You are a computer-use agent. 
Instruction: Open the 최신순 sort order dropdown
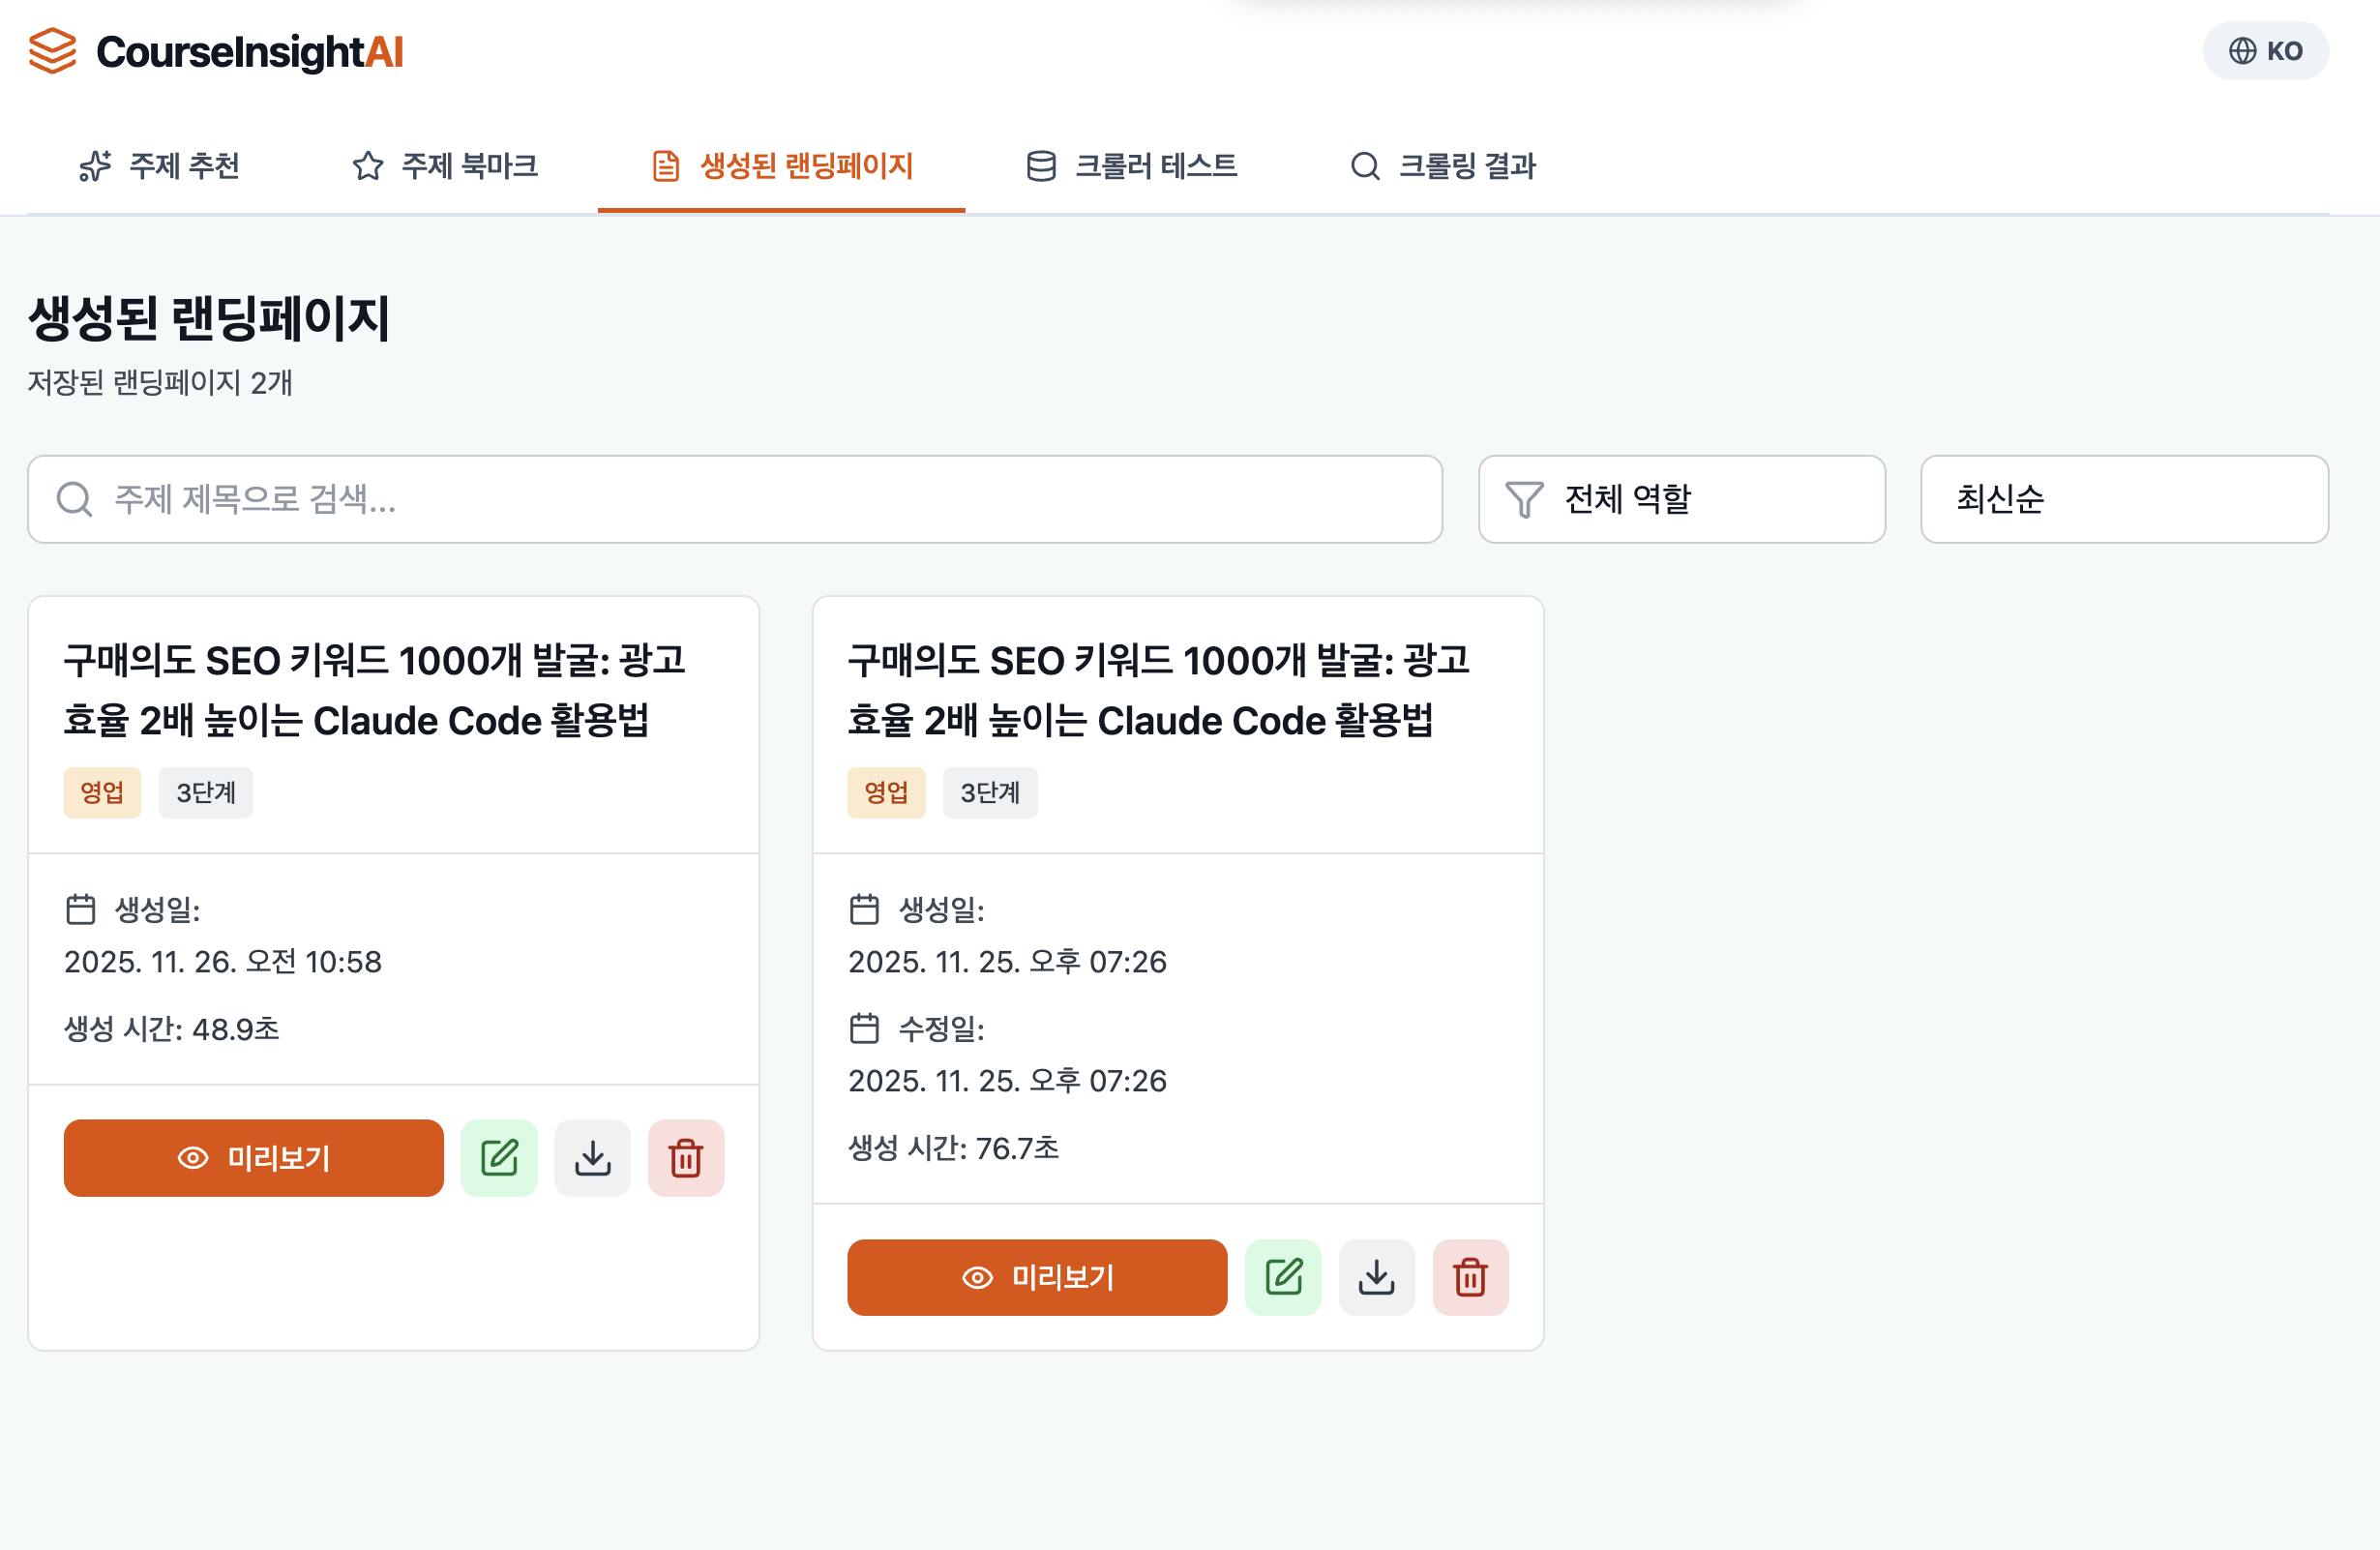(2124, 499)
